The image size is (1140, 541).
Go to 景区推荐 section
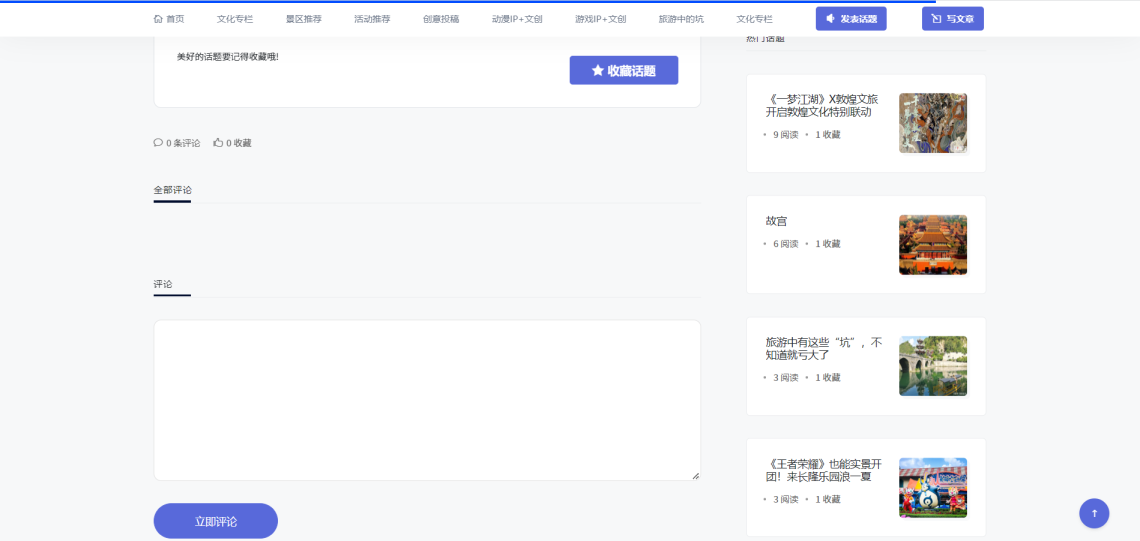(x=304, y=19)
